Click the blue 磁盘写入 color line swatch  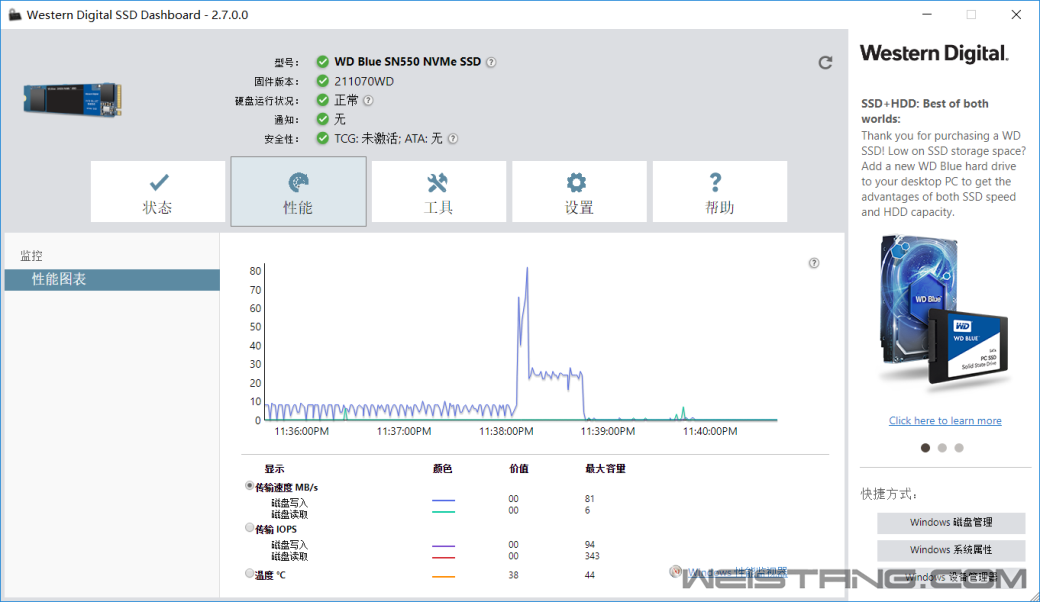(x=443, y=500)
